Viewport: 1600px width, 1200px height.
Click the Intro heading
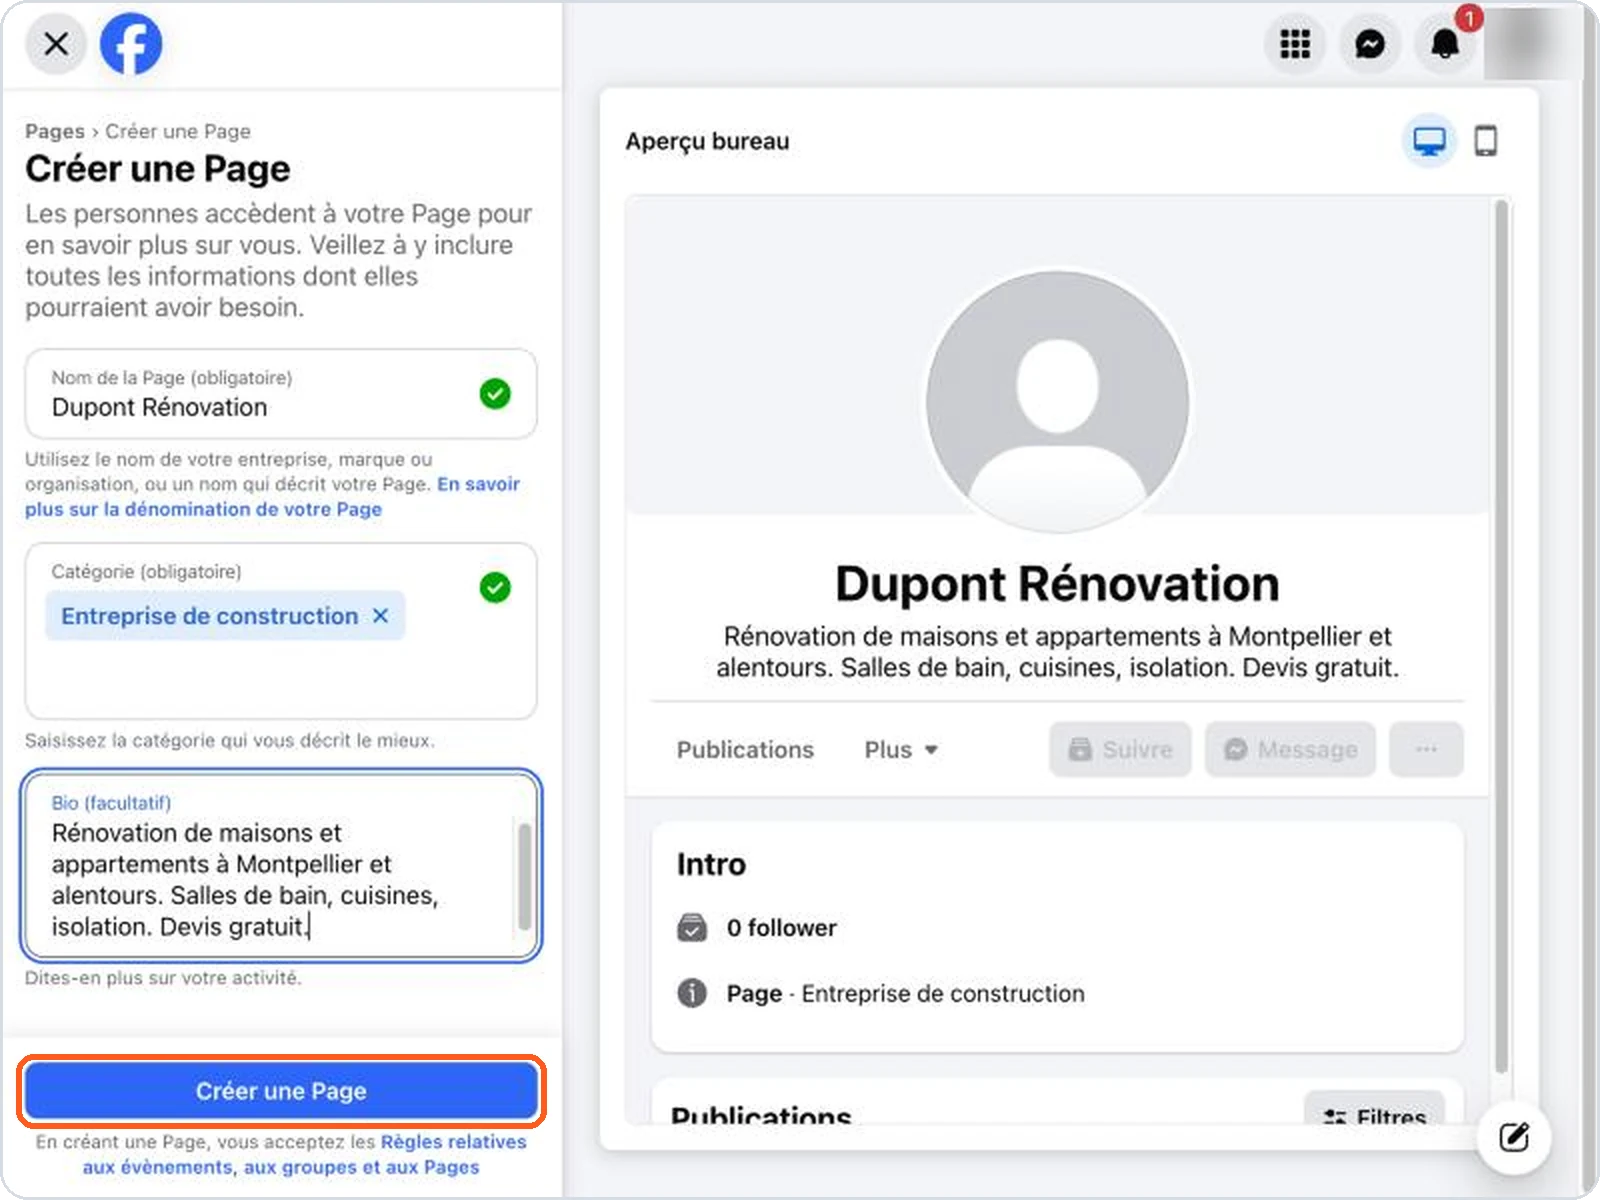coord(711,864)
